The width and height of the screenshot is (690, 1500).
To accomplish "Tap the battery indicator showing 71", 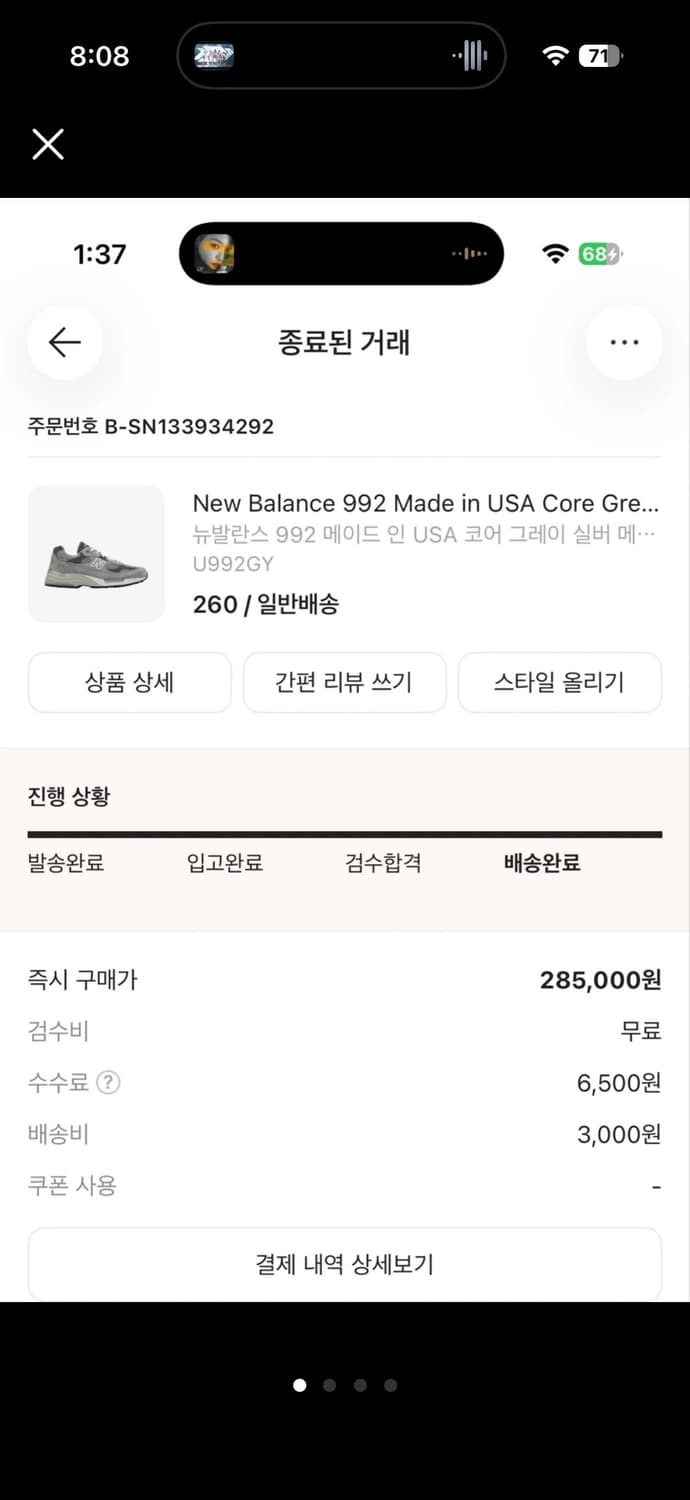I will pos(600,55).
